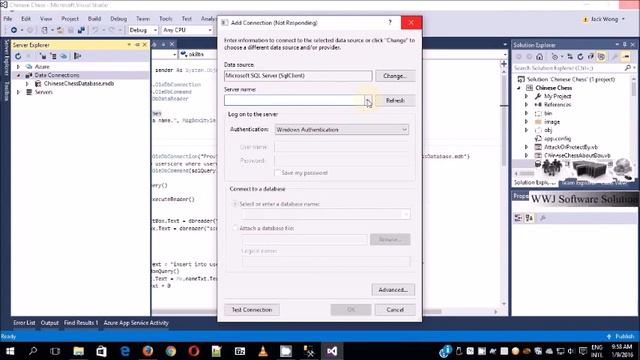Expand the Azure node
640x360 pixels.
(x=18, y=67)
